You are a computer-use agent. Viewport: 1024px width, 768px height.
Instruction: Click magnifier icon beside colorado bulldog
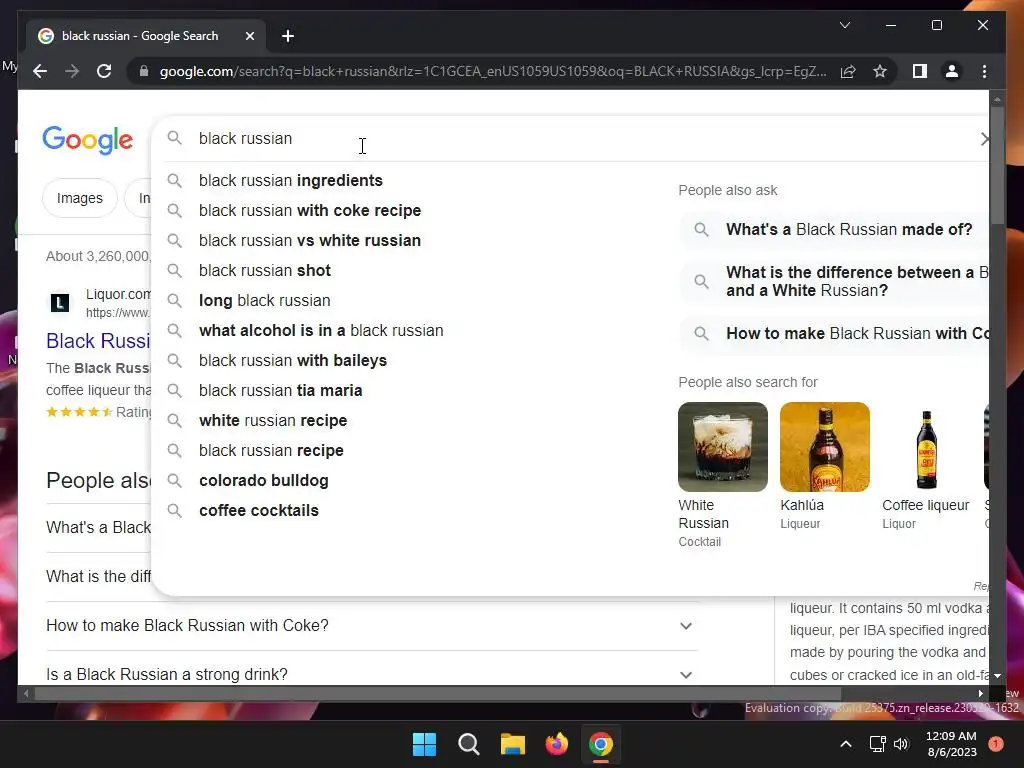(174, 481)
